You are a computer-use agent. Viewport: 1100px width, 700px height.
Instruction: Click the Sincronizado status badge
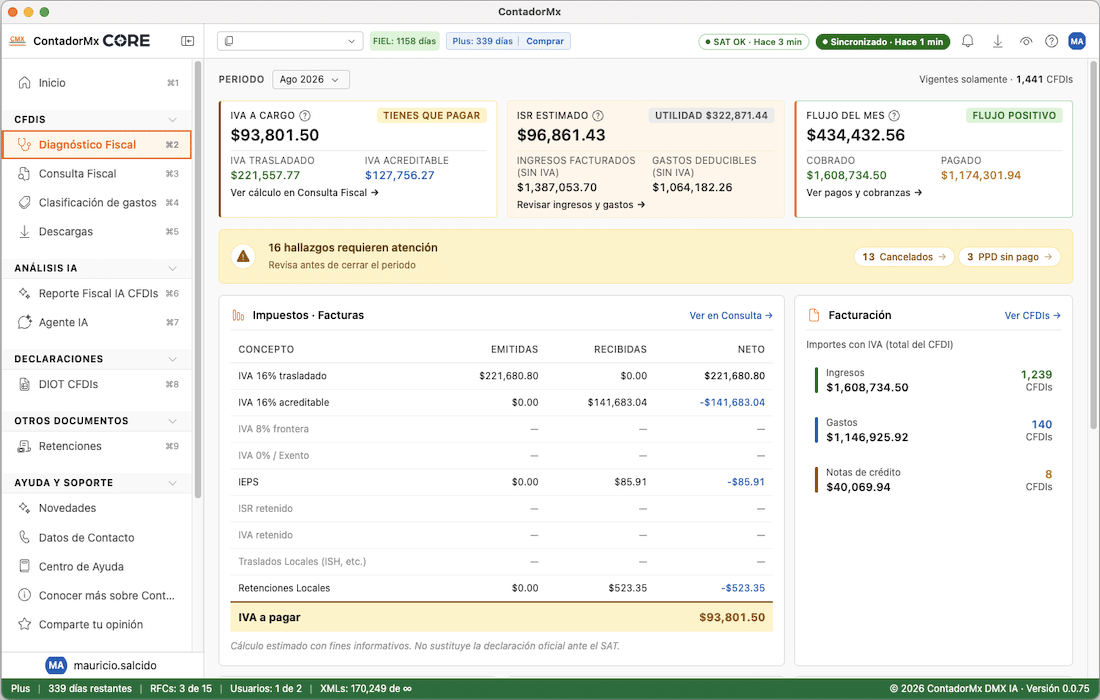[x=883, y=42]
